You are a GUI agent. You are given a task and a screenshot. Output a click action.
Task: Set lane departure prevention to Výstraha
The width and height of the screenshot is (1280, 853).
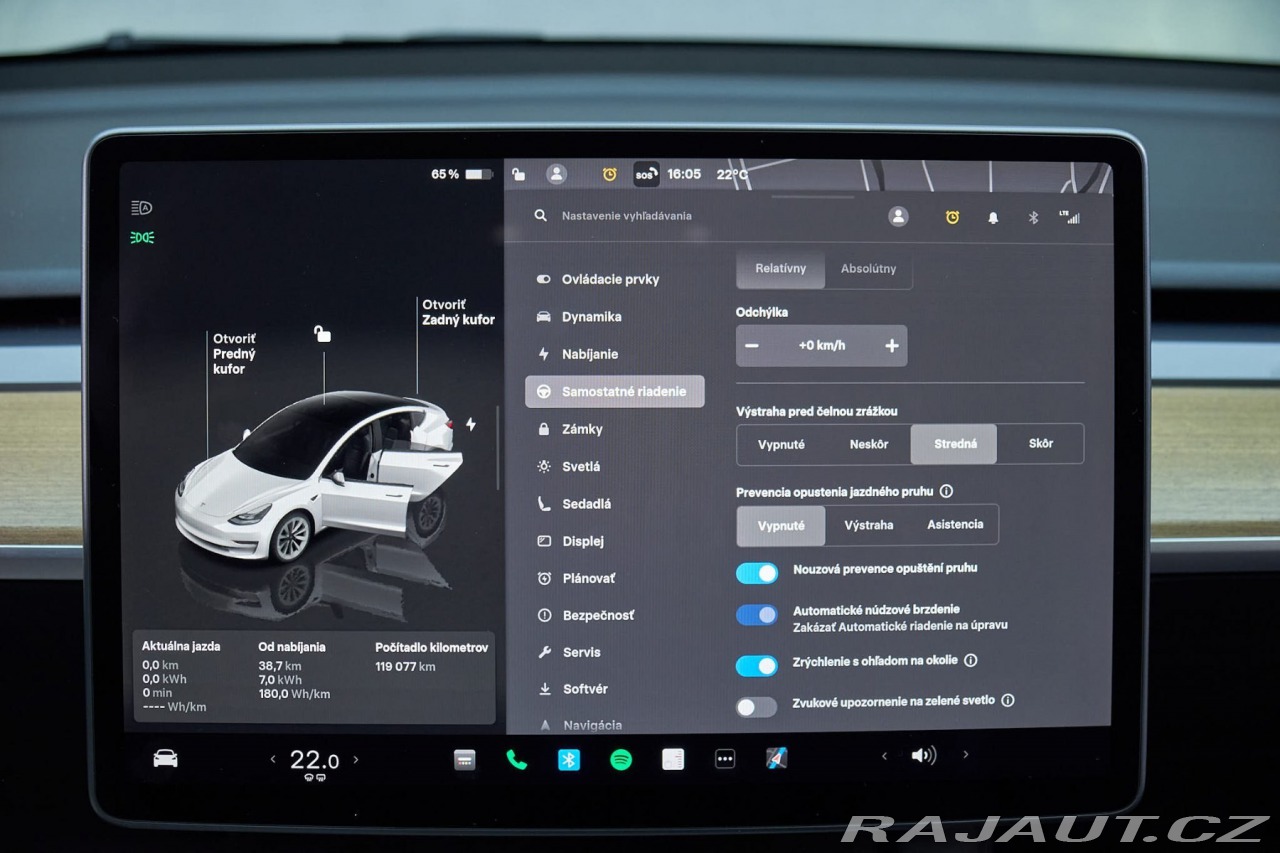click(x=868, y=525)
